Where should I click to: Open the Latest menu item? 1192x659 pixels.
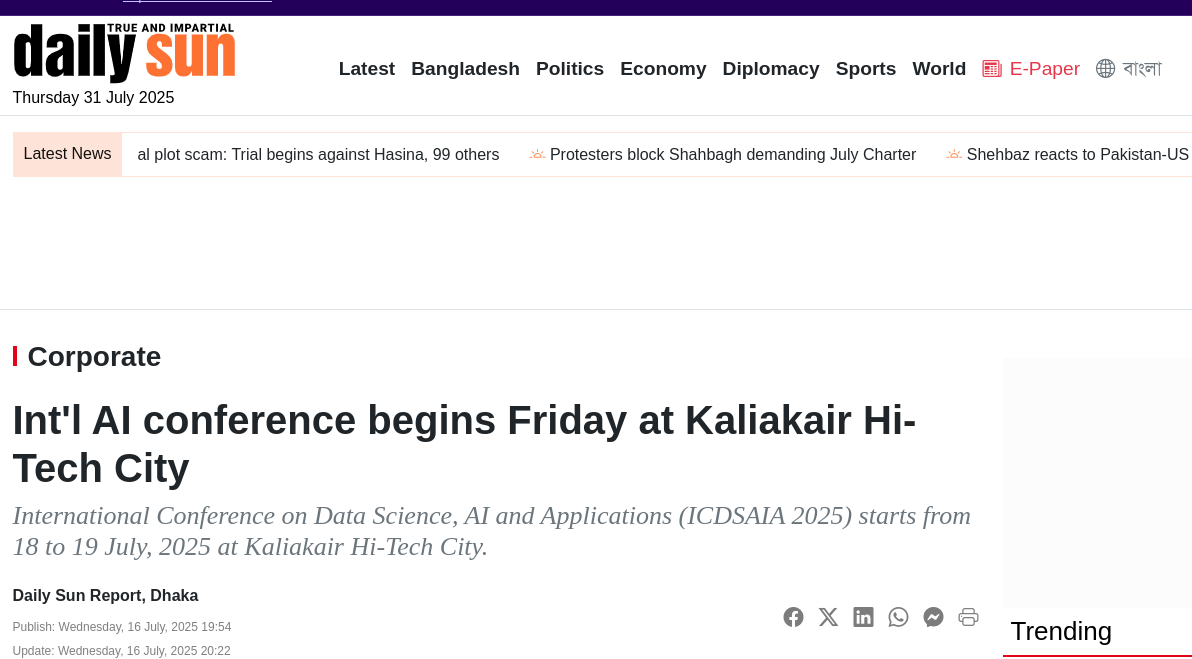[x=366, y=69]
